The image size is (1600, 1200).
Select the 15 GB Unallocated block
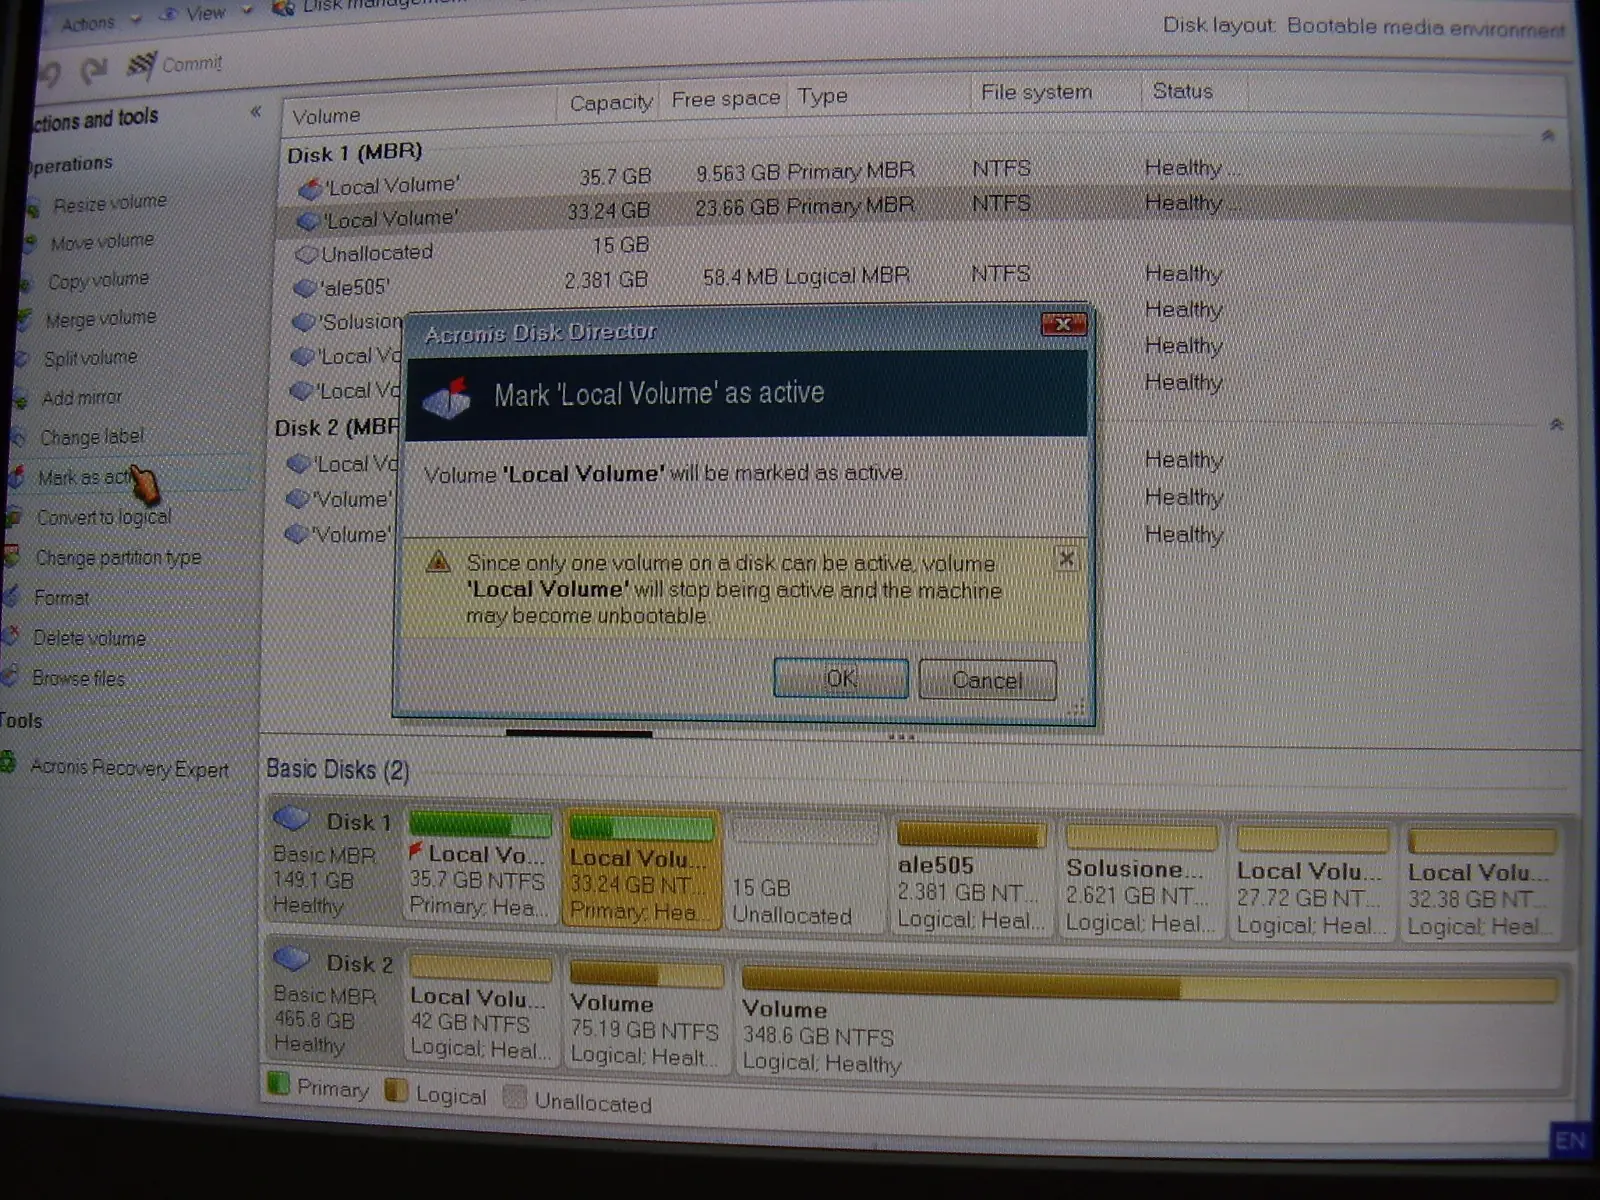click(x=806, y=872)
